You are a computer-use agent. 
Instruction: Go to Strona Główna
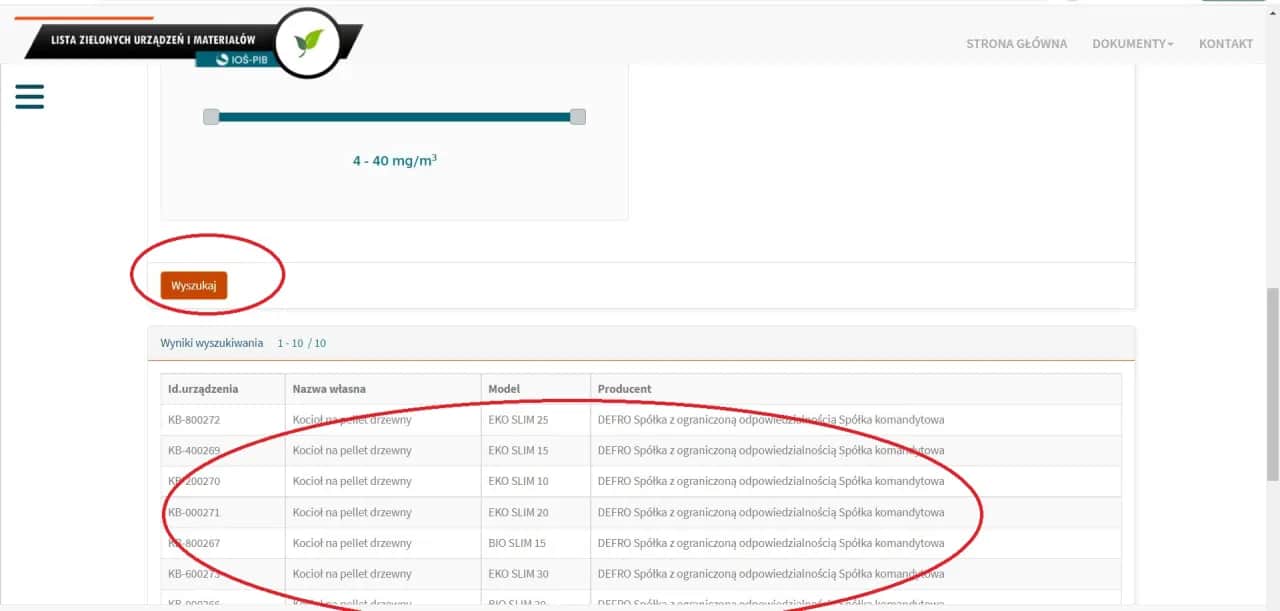click(1016, 44)
